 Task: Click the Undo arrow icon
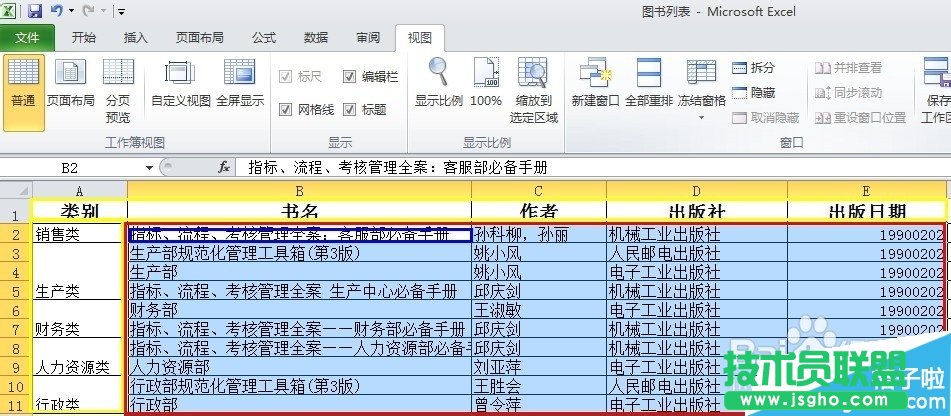56,10
